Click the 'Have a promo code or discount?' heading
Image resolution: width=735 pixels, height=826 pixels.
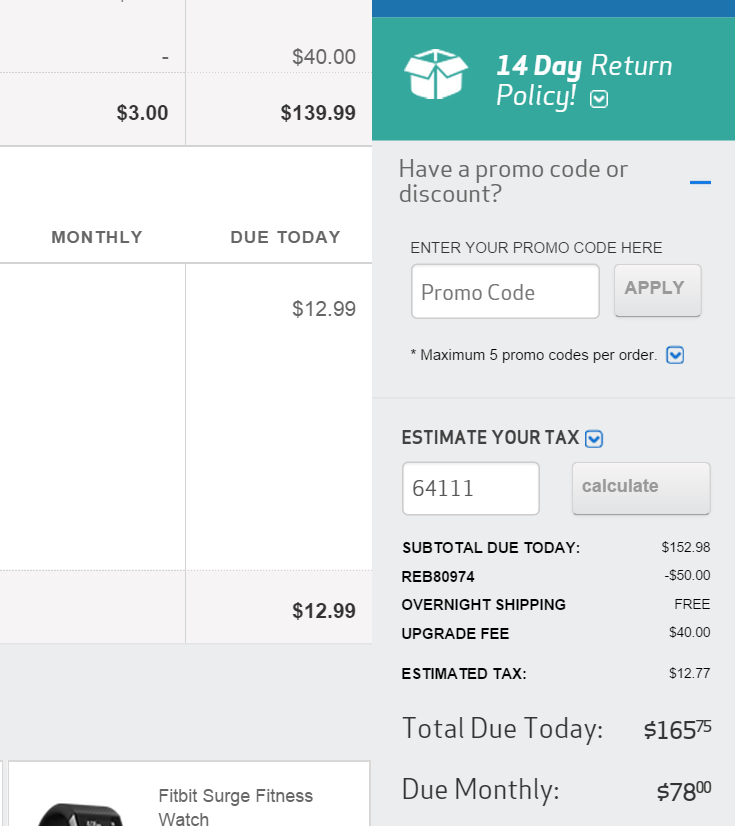(x=513, y=181)
